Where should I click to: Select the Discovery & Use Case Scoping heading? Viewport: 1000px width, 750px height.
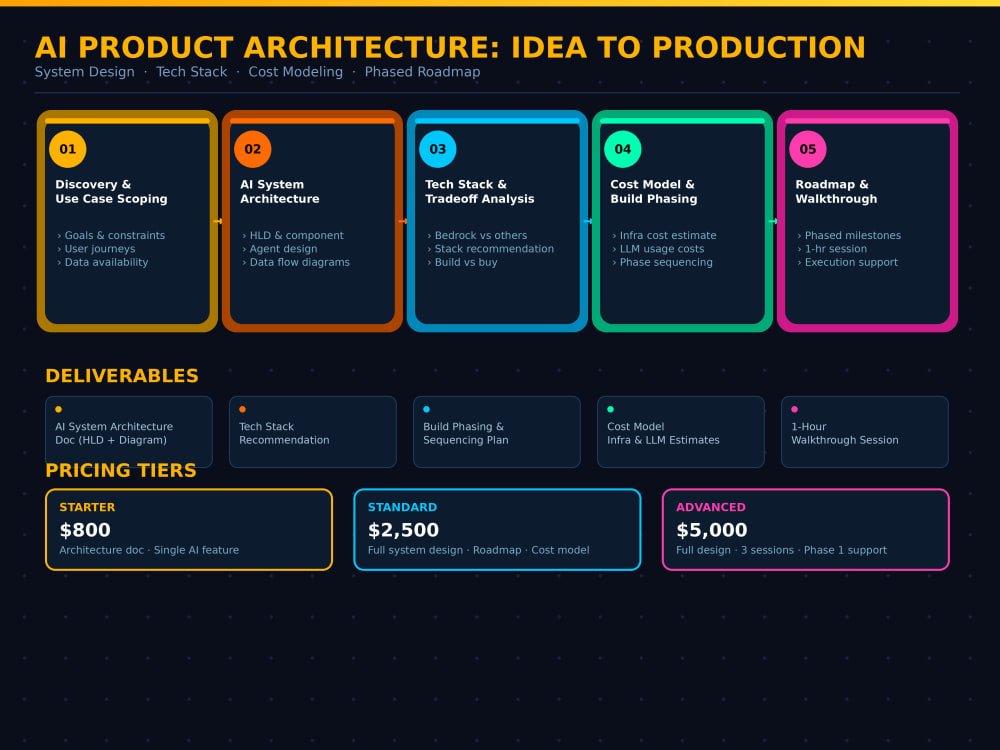coord(111,191)
